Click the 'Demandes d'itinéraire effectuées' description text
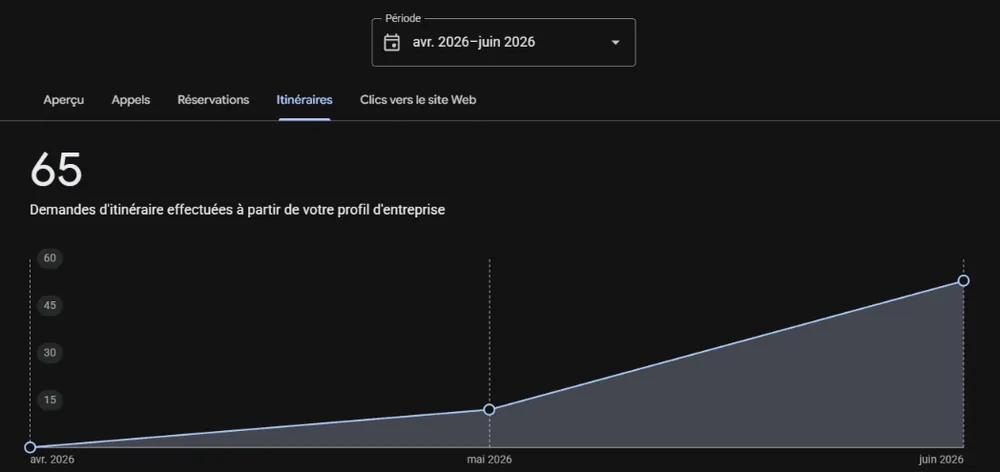The image size is (1000, 472). [x=237, y=210]
